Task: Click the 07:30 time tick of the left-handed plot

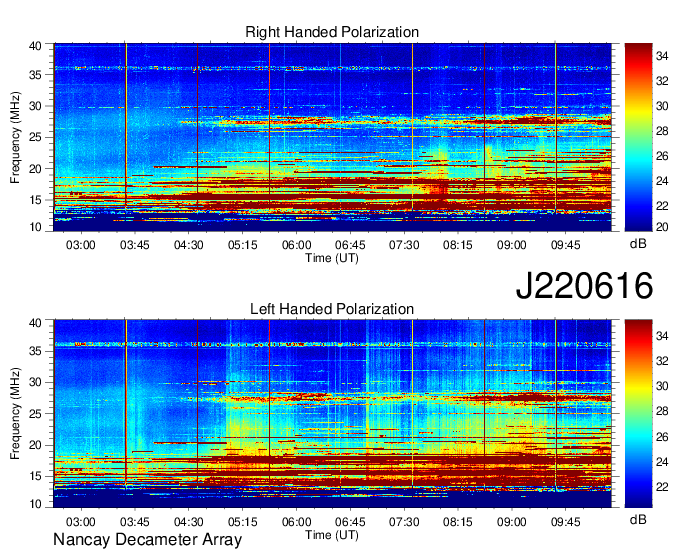Action: [x=404, y=522]
